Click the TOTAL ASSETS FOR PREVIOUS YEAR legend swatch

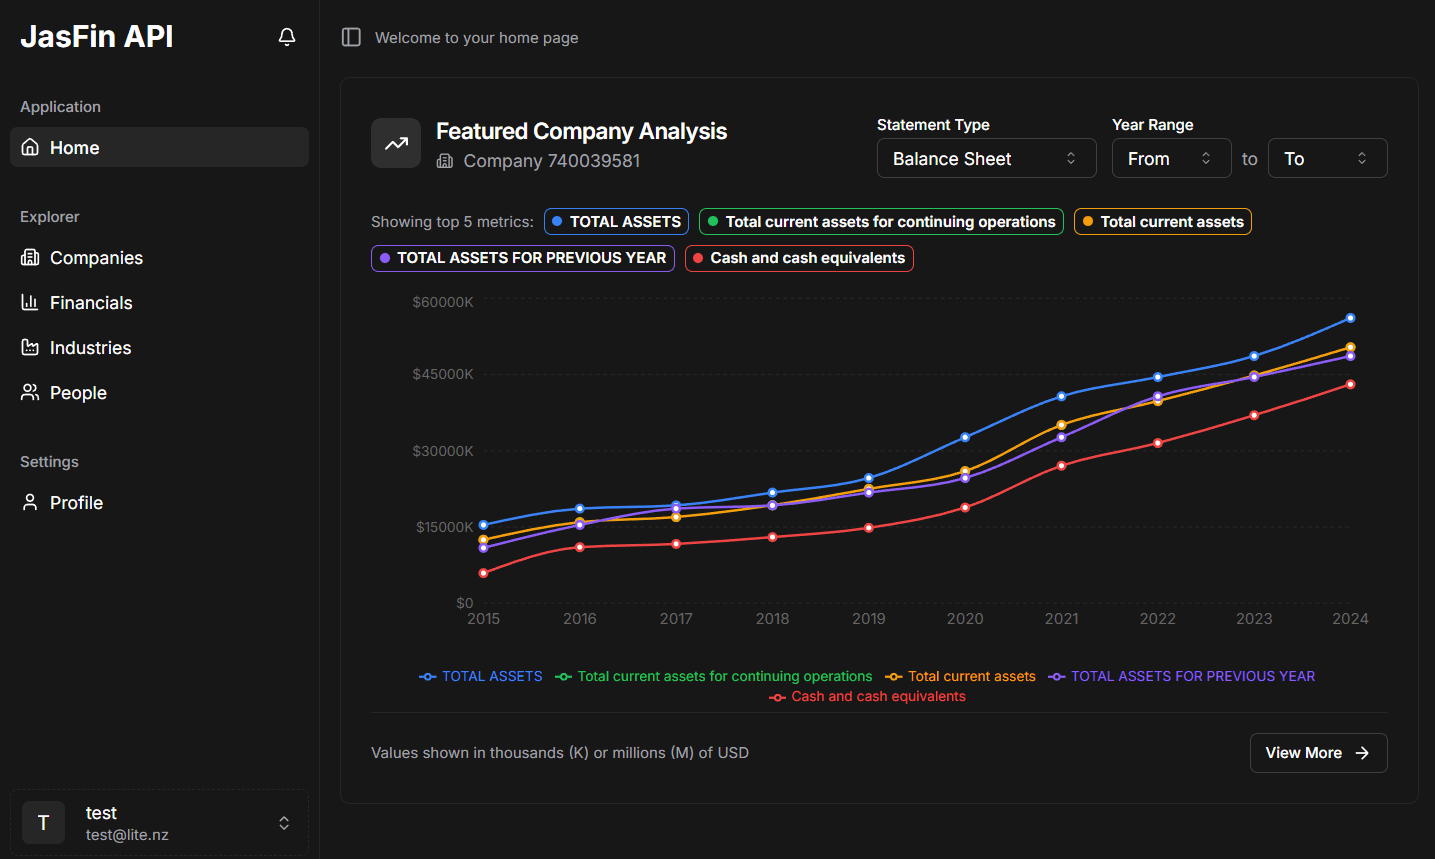(1057, 677)
